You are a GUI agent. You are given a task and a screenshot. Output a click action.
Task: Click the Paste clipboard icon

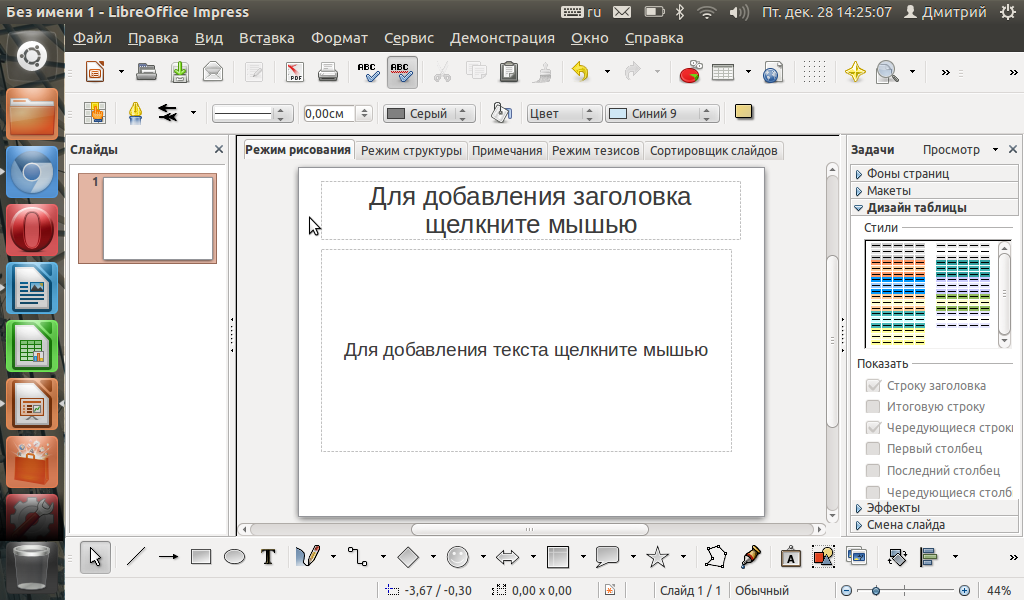pyautogui.click(x=509, y=72)
